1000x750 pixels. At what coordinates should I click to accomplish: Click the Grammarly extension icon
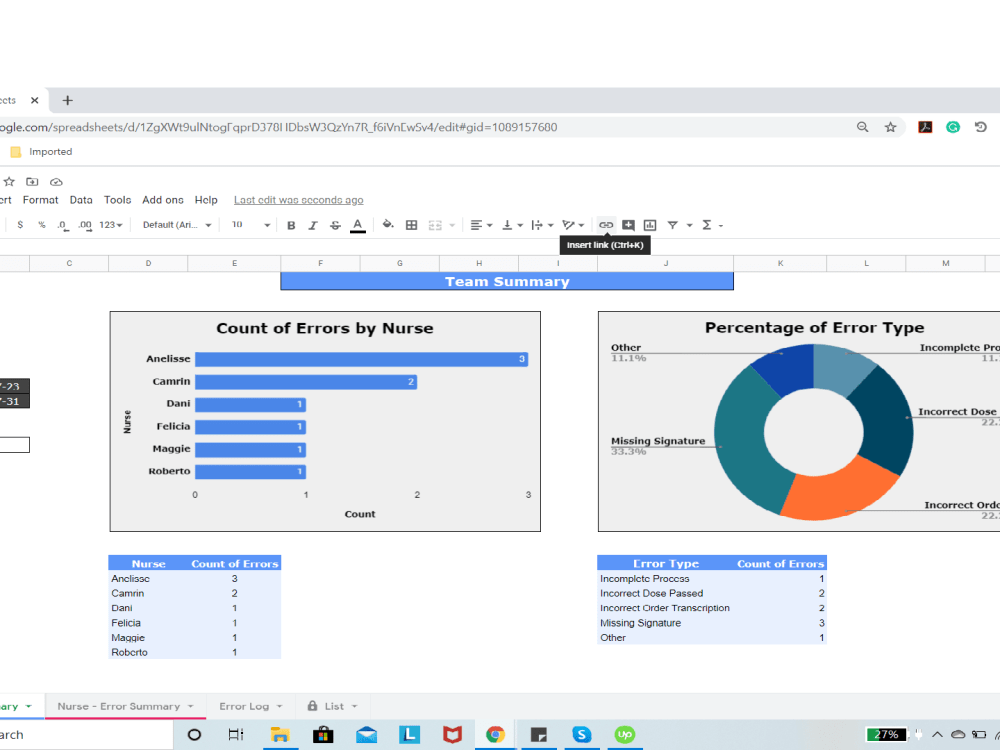click(953, 127)
